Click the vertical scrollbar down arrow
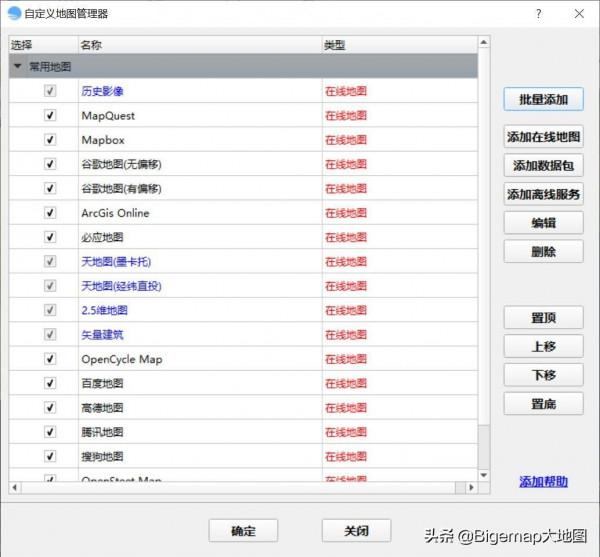 pyautogui.click(x=484, y=475)
